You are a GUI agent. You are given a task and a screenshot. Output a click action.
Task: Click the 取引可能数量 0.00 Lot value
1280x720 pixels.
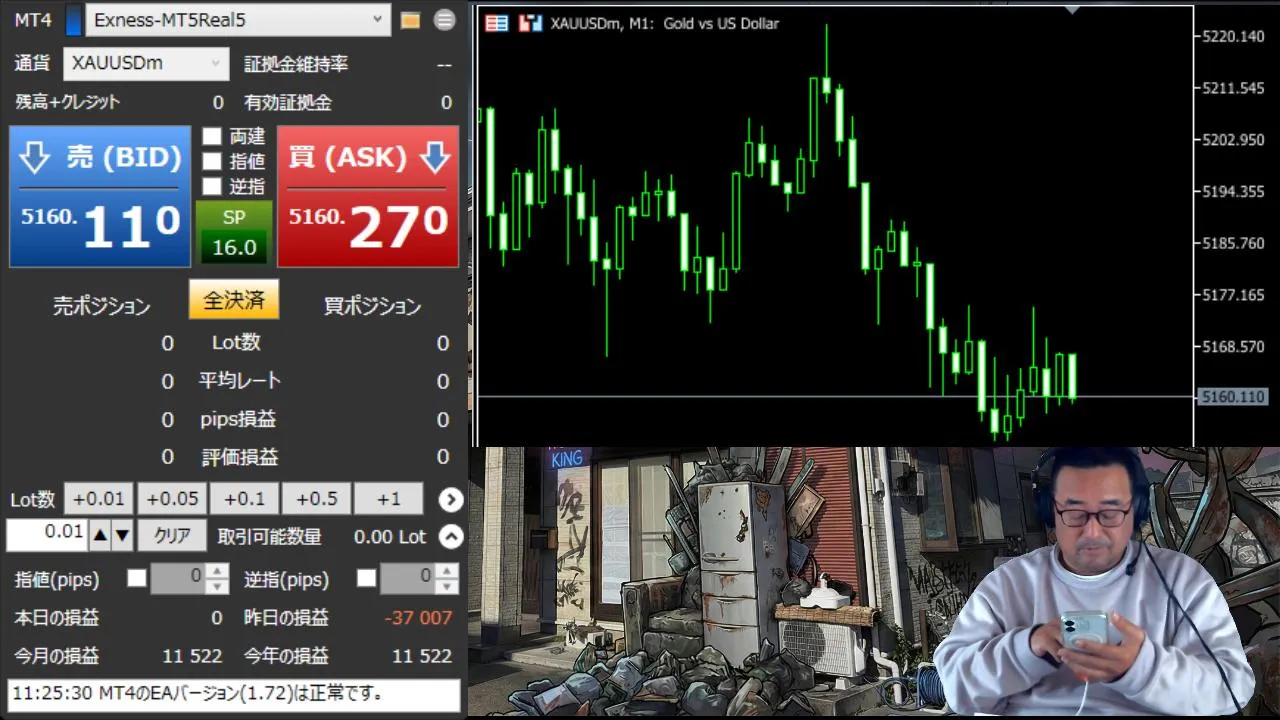390,537
